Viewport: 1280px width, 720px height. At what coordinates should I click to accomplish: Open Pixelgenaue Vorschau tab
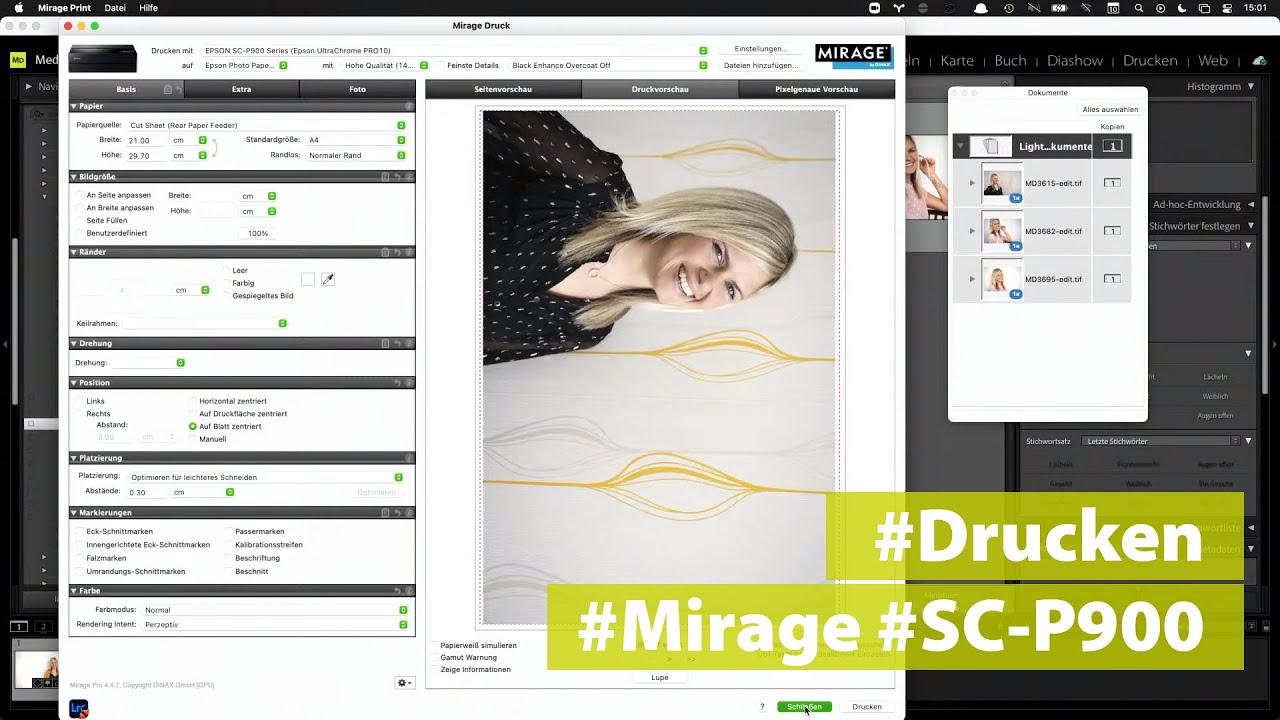[816, 89]
